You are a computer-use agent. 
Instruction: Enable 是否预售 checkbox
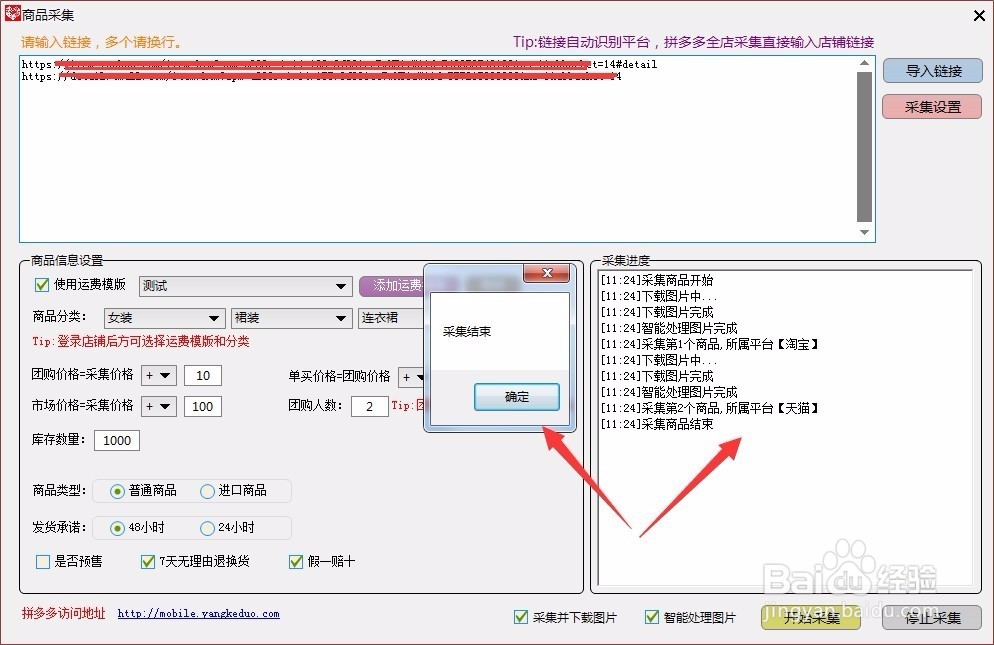(42, 561)
